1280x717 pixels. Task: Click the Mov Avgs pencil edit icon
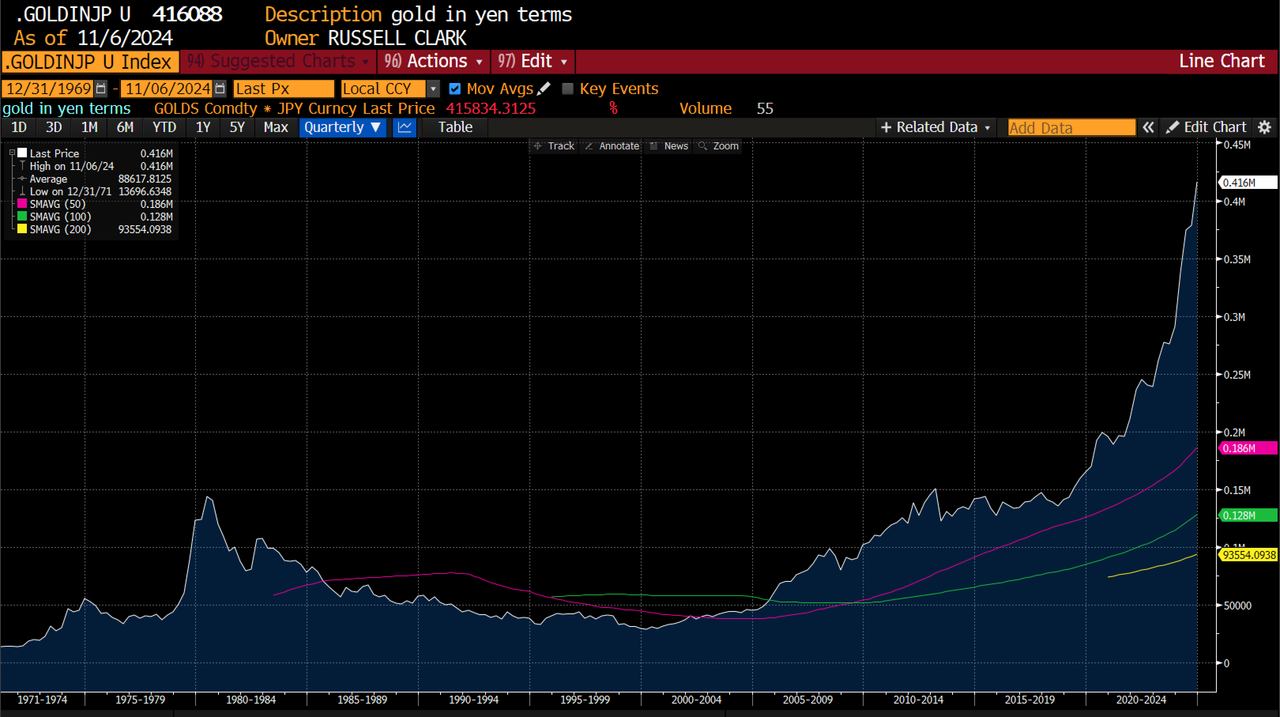pyautogui.click(x=544, y=89)
